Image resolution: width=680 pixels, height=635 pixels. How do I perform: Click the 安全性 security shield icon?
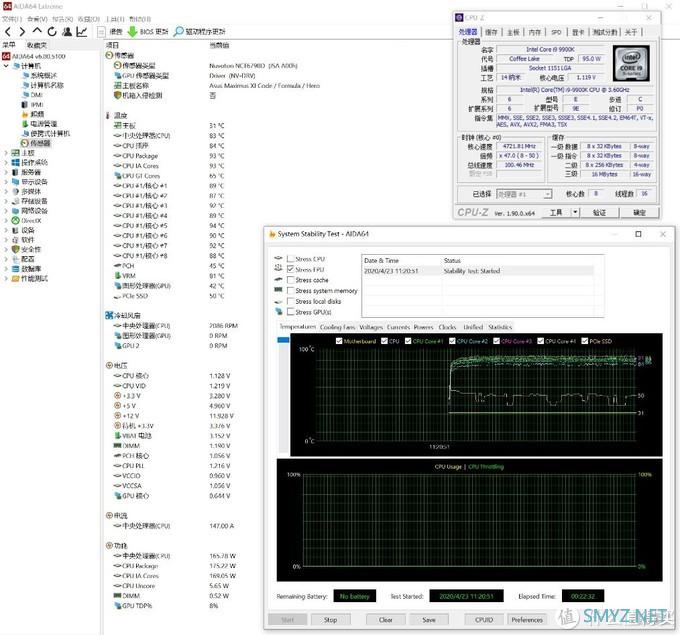click(x=16, y=249)
